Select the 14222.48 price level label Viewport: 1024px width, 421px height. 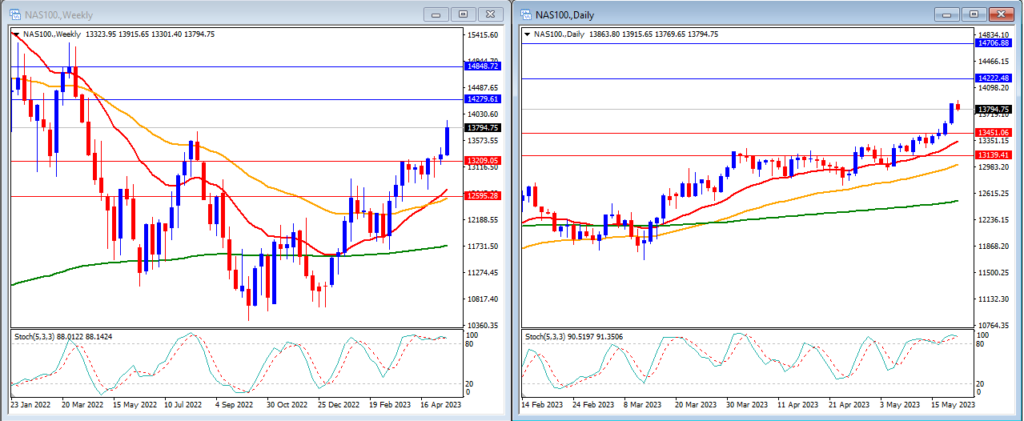[x=993, y=78]
